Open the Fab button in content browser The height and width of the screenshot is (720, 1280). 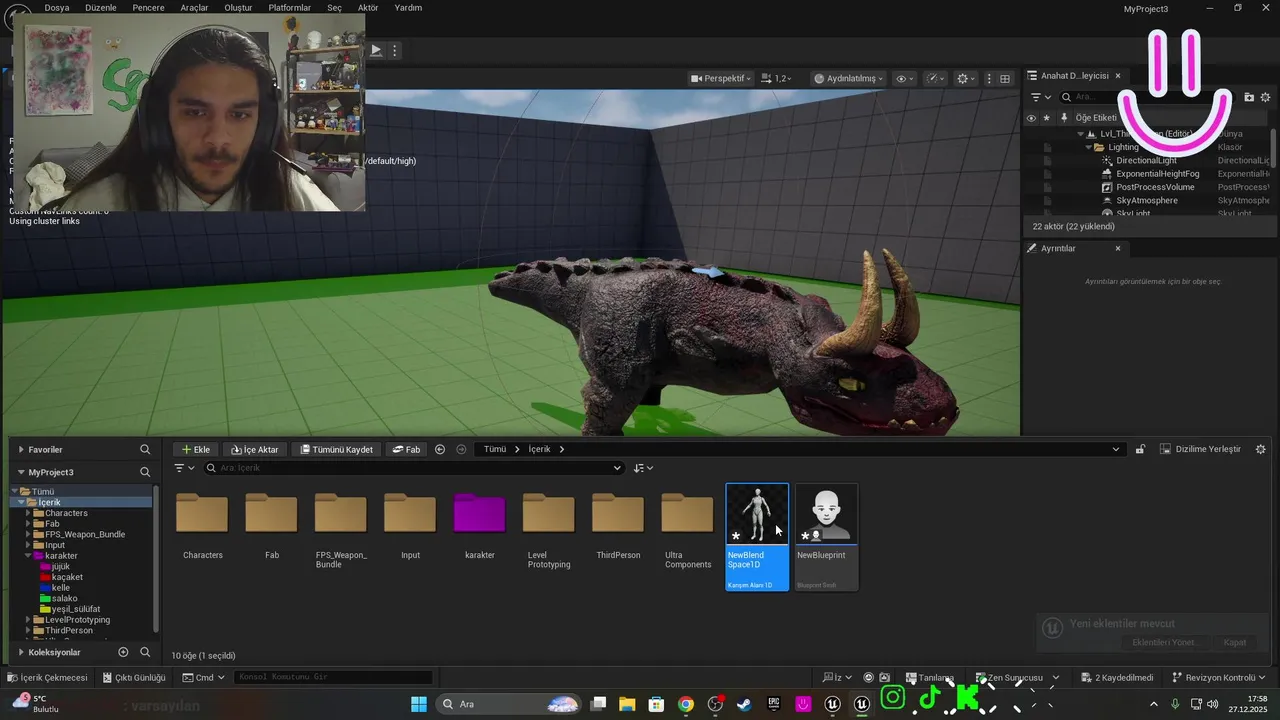coord(405,450)
